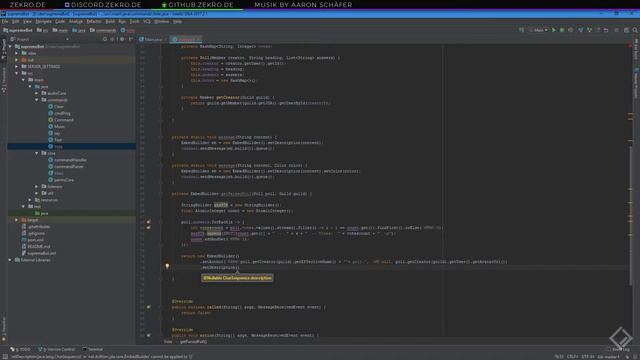Collapse the commands package
Viewport: 640px width, 360px height.
(37, 100)
